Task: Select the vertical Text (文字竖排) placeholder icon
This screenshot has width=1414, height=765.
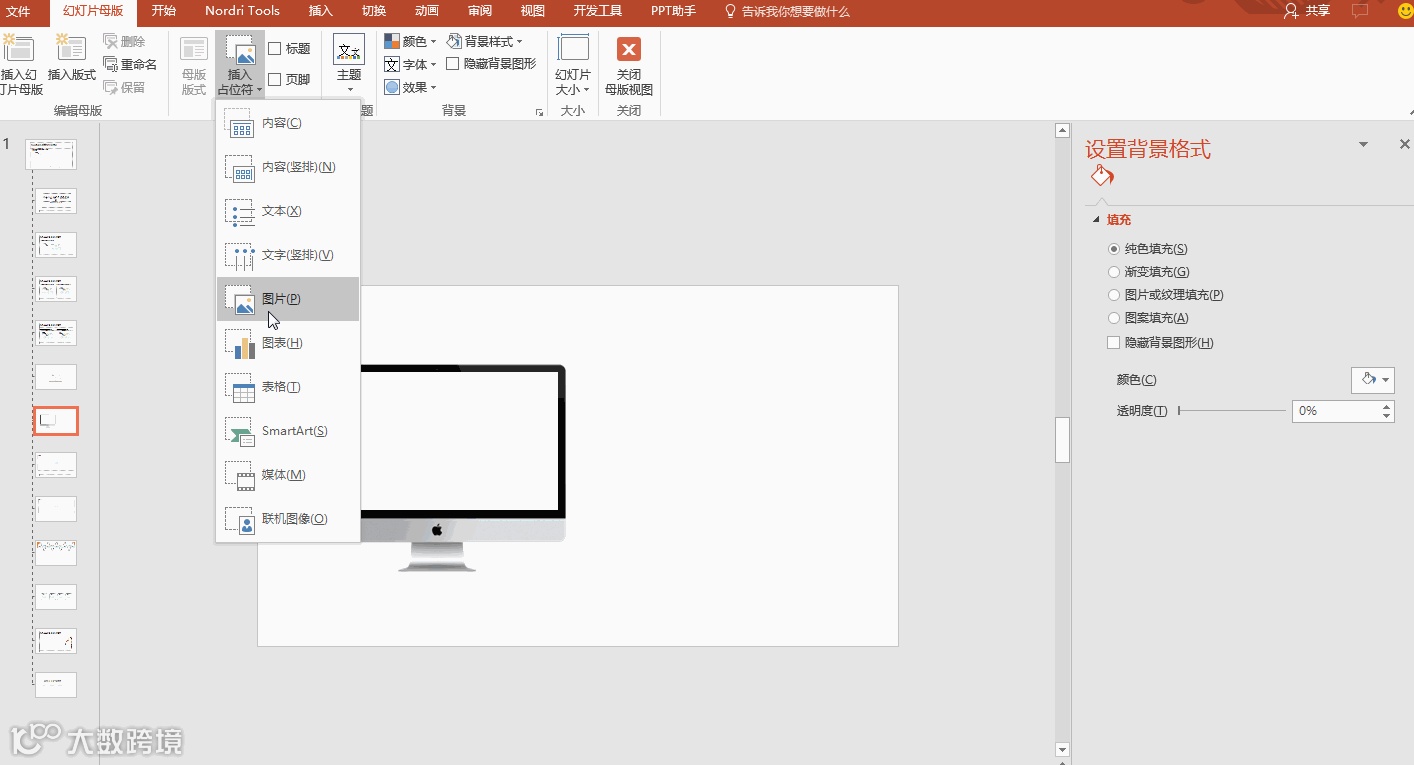Action: (240, 255)
